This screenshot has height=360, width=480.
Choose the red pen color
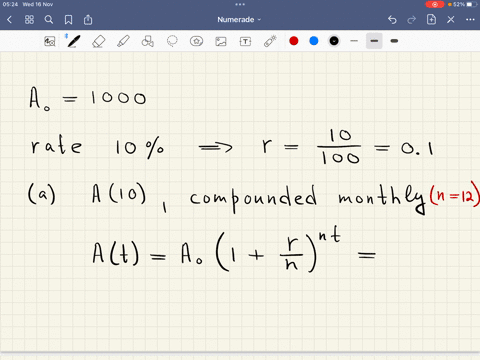click(x=294, y=41)
